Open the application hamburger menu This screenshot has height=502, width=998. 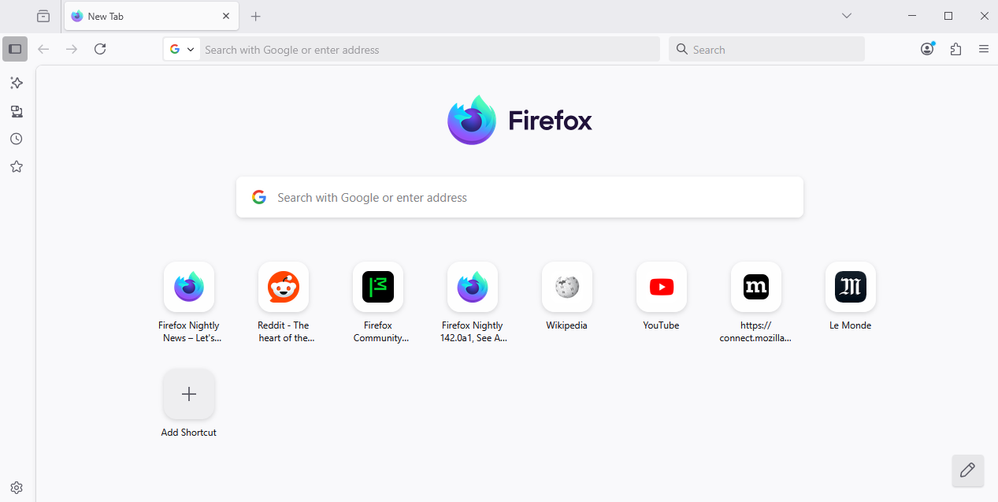point(983,49)
